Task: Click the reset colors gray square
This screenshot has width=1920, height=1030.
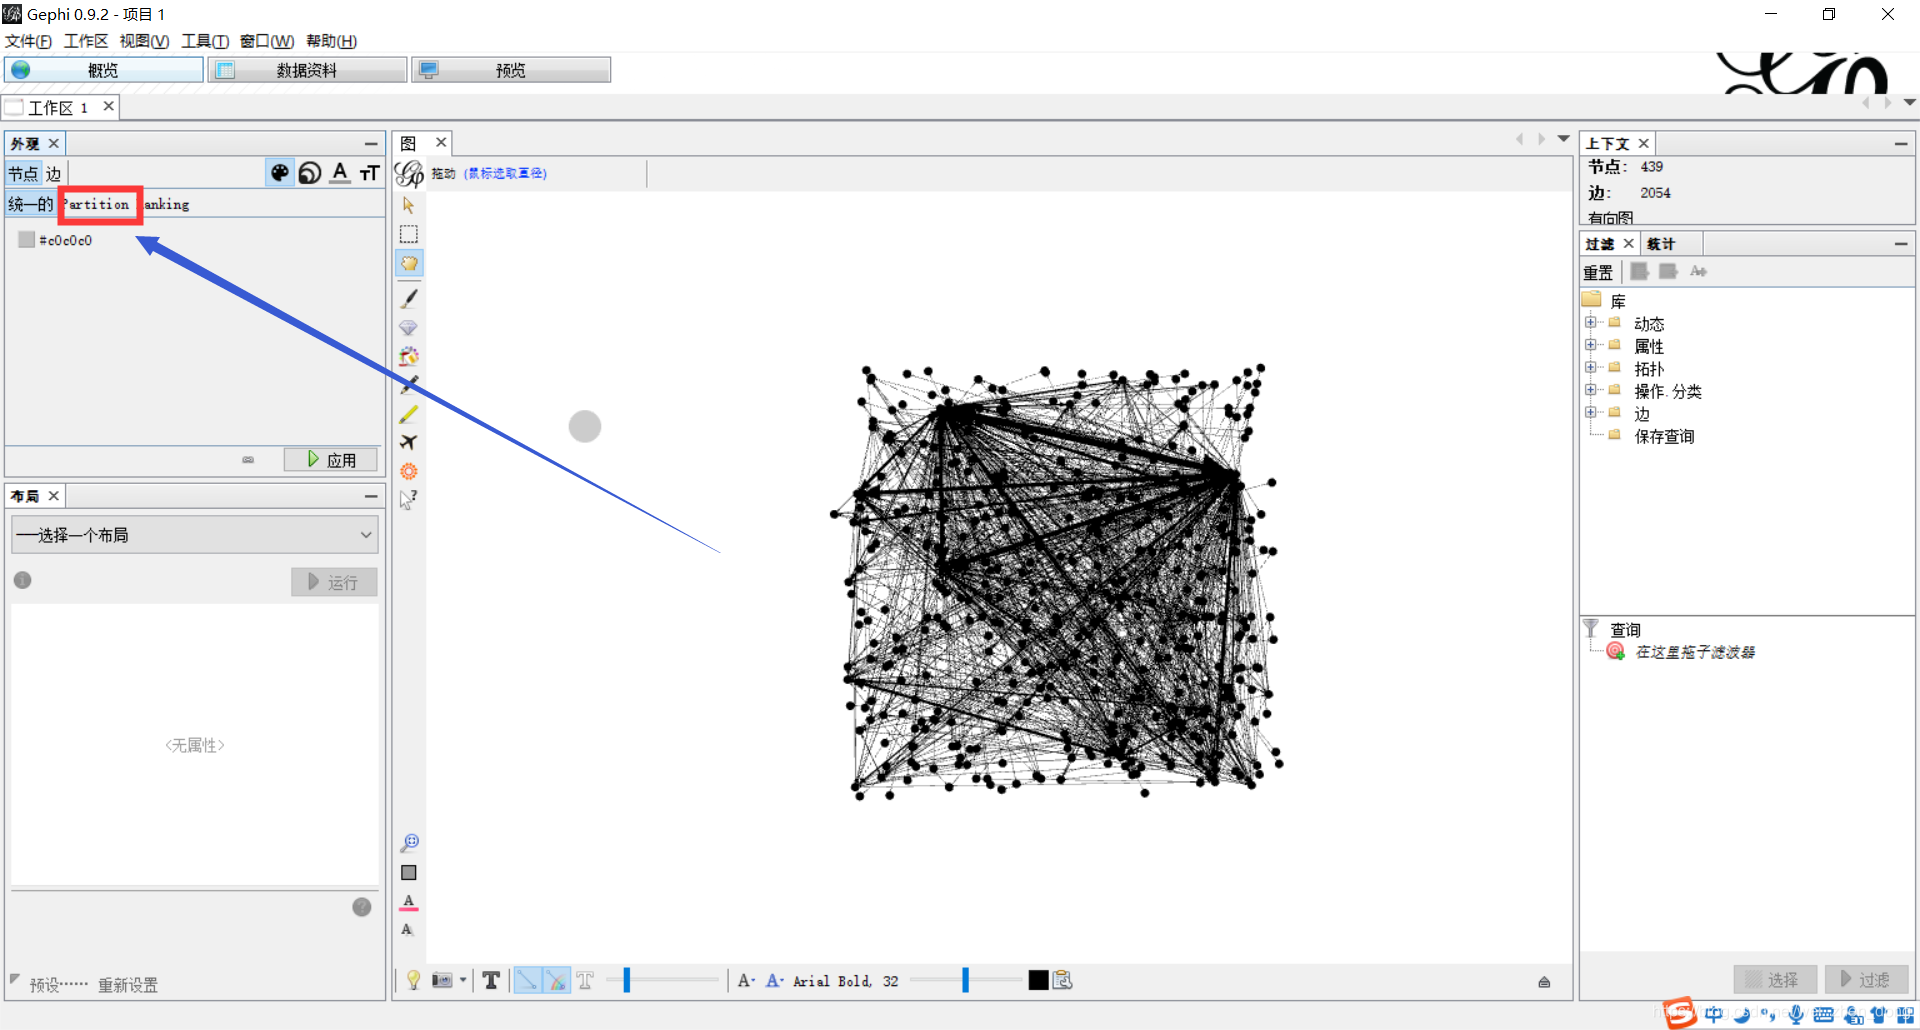Action: (x=408, y=873)
